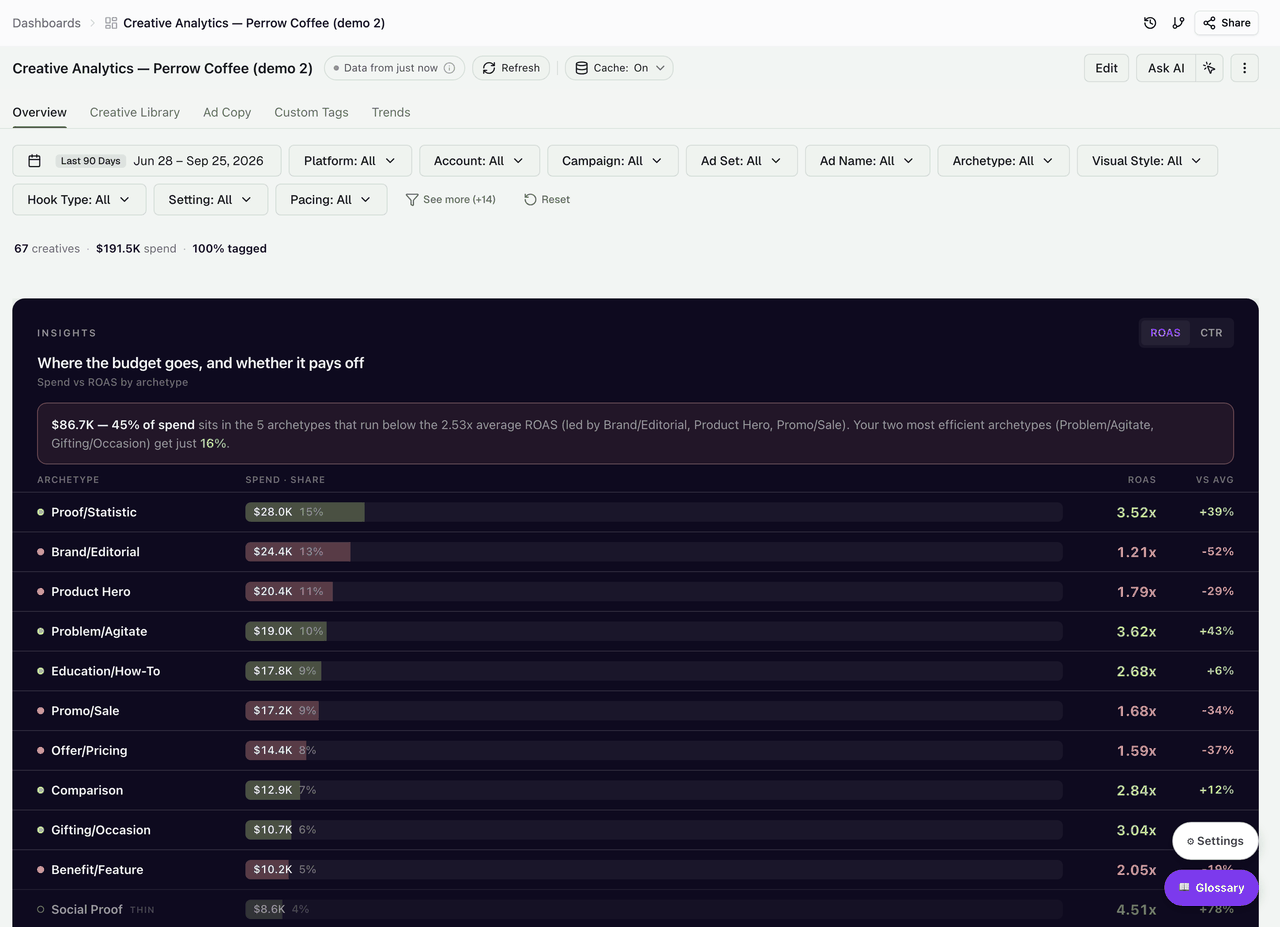The image size is (1280, 927).
Task: Open the version history clock icon
Action: coord(1150,23)
